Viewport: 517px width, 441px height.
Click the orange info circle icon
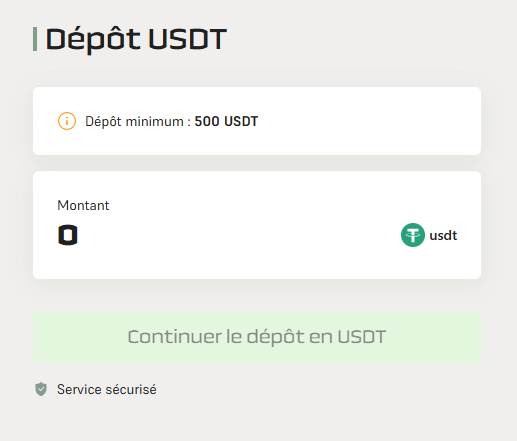pos(67,121)
